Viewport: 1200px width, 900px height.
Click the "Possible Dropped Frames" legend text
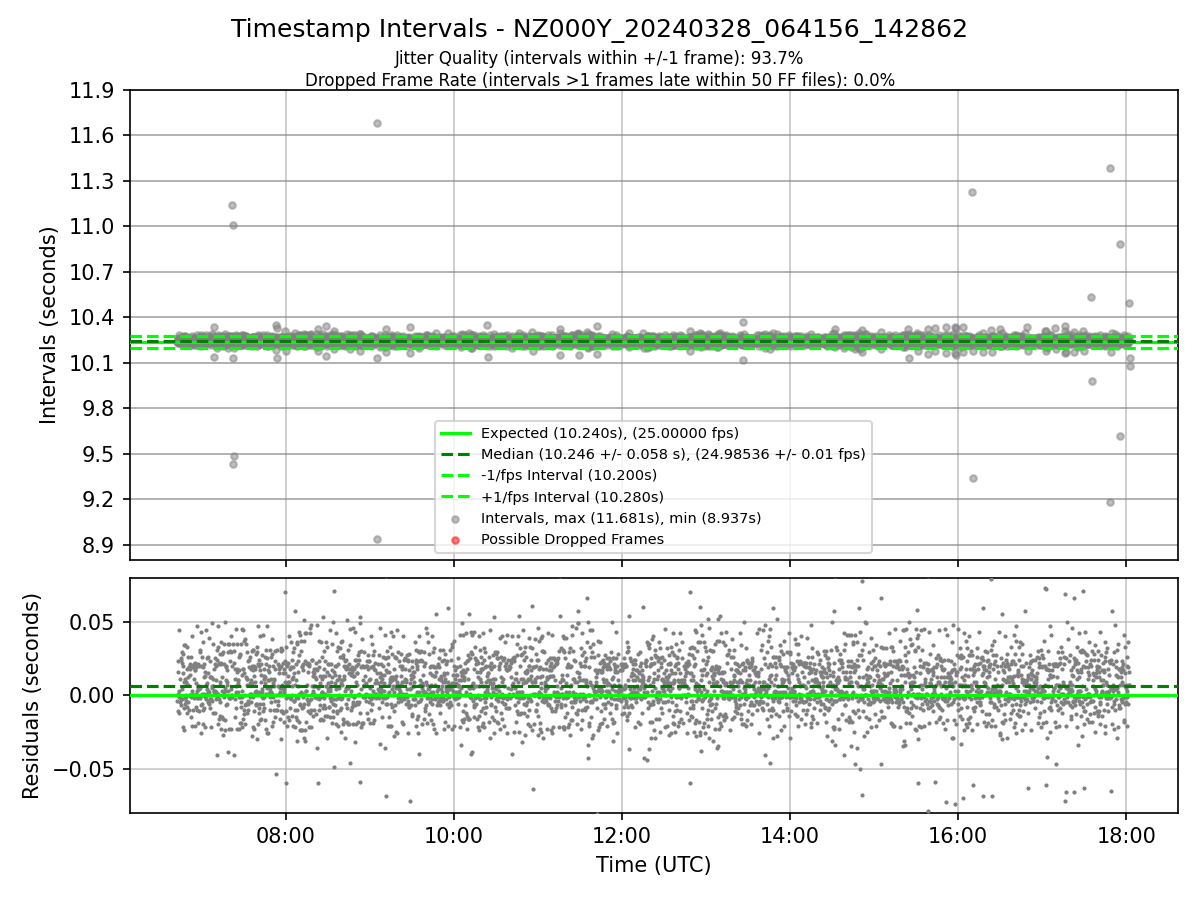[572, 539]
